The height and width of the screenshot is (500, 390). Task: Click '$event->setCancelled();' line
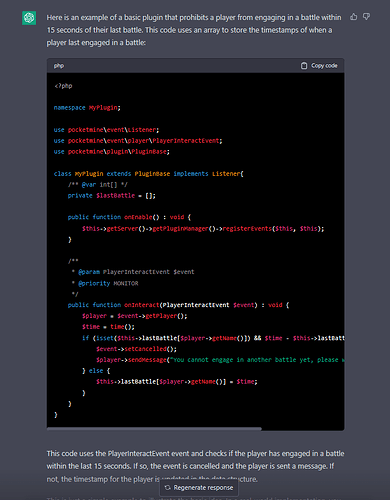tap(136, 349)
